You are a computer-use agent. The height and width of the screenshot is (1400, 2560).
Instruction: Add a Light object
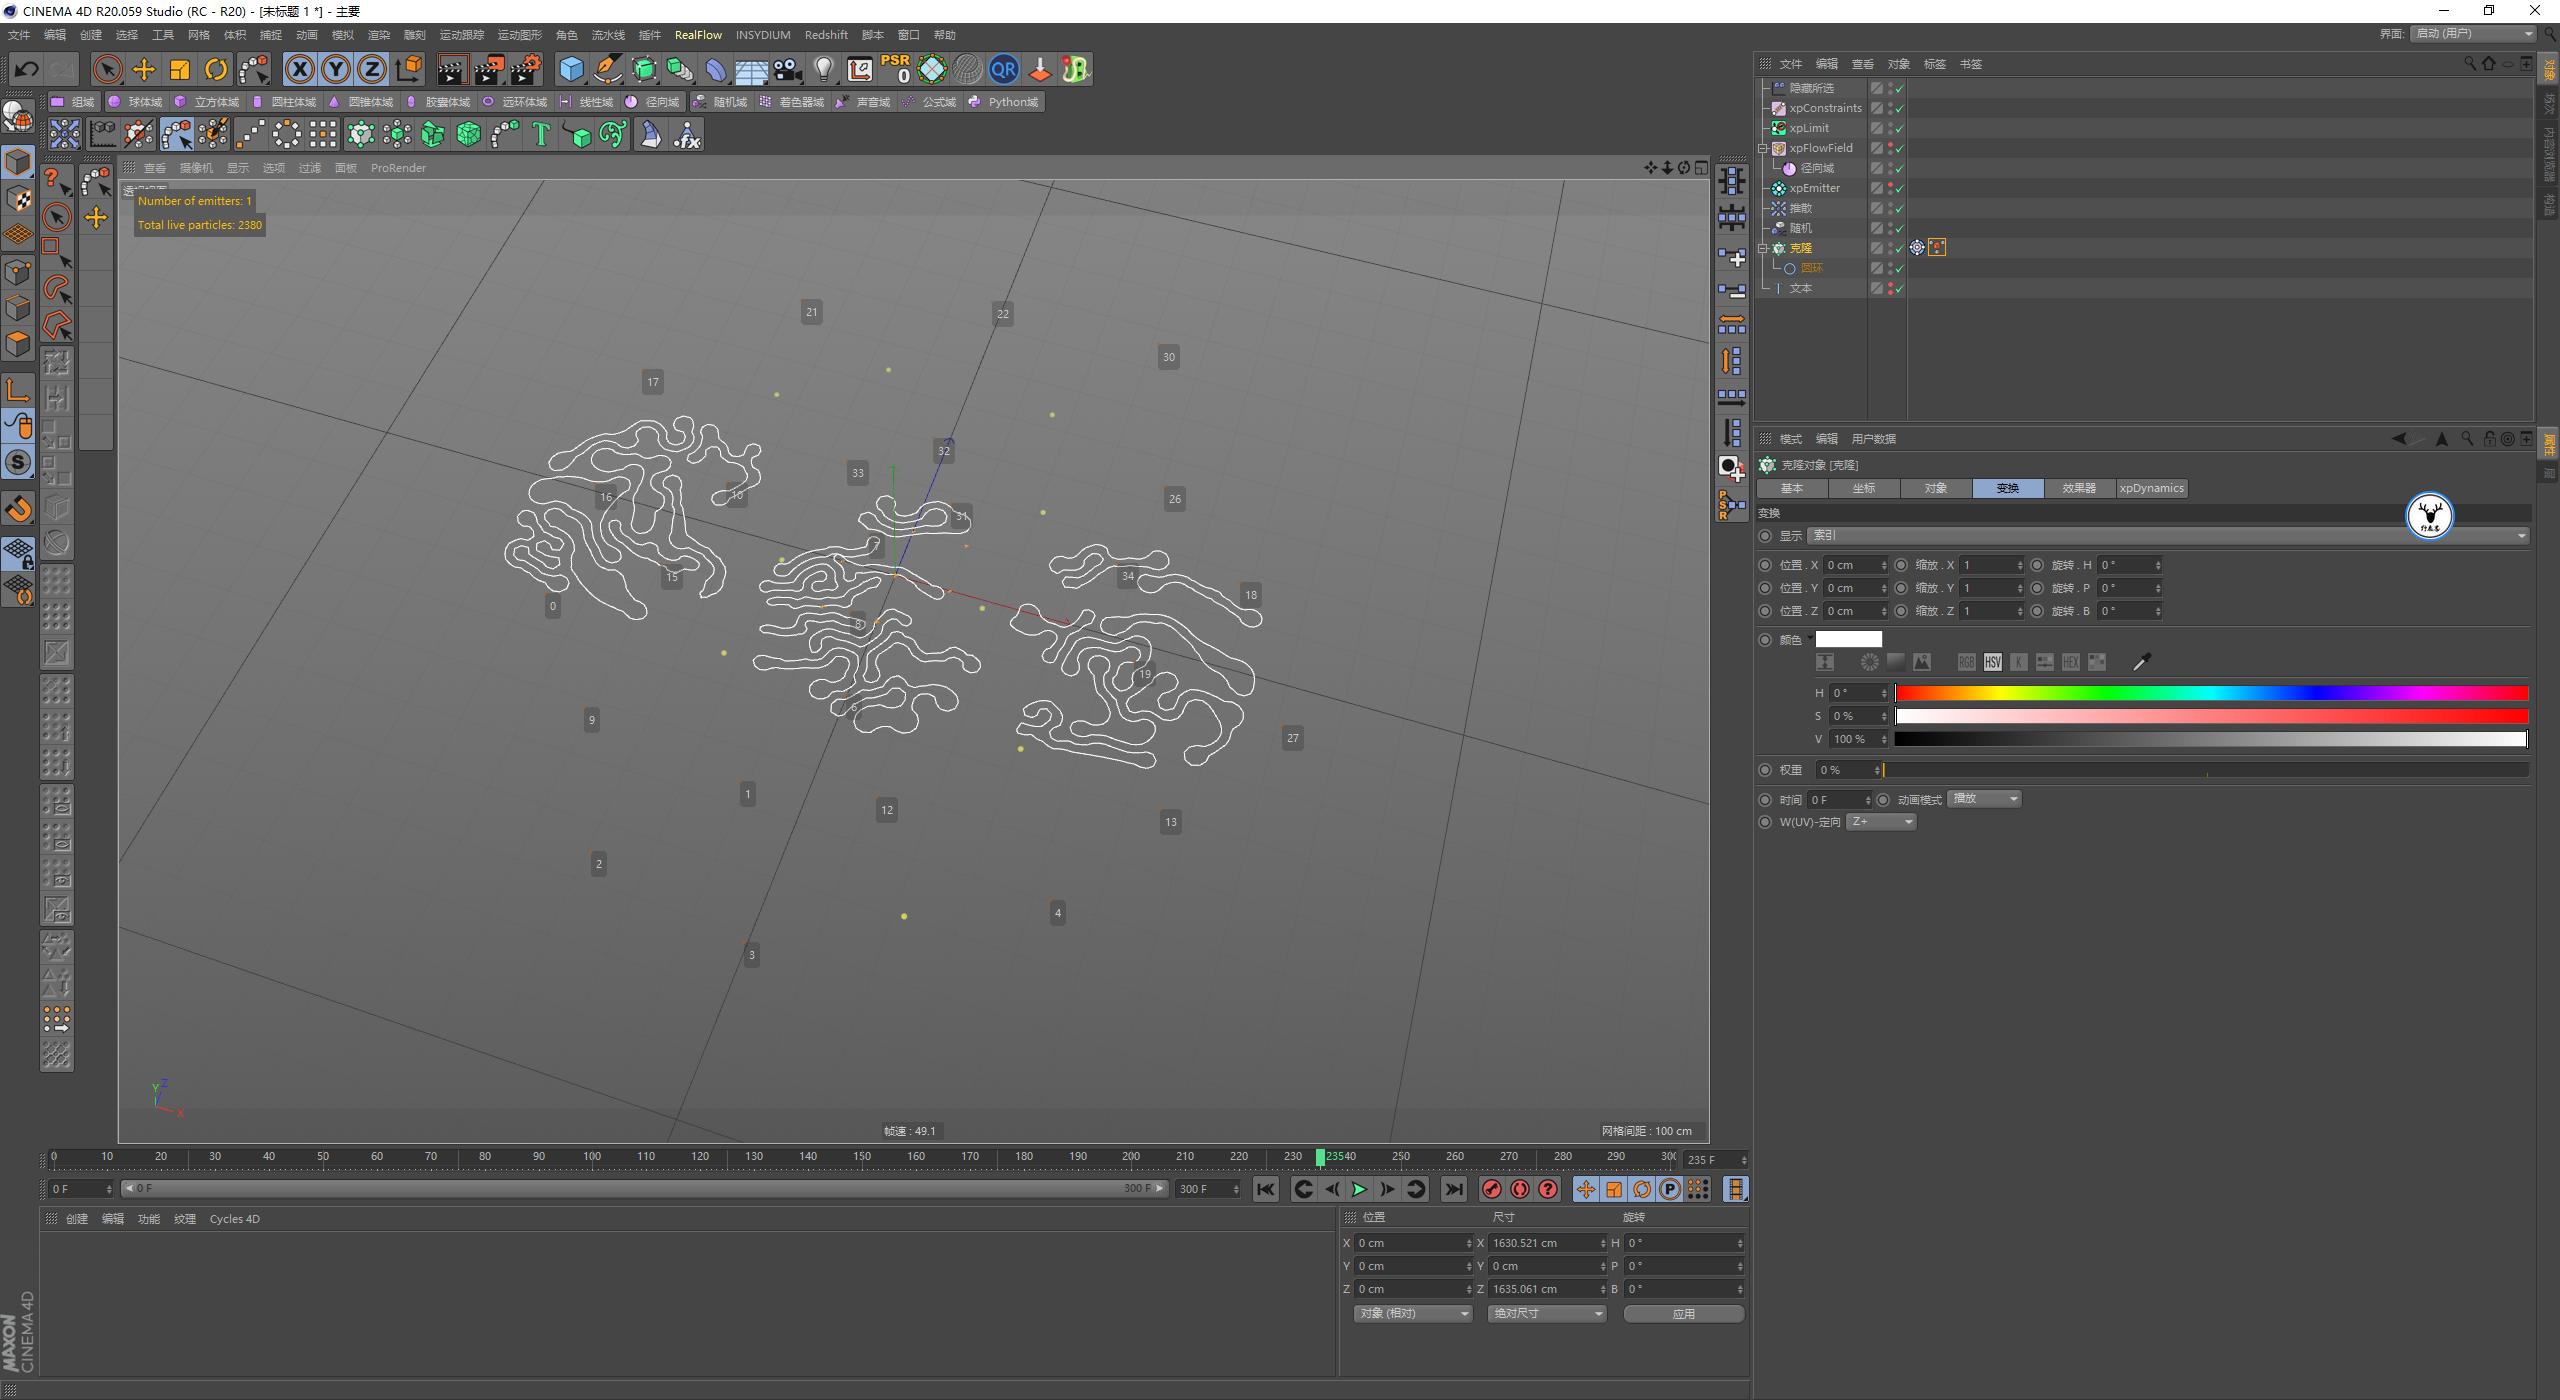(x=823, y=69)
